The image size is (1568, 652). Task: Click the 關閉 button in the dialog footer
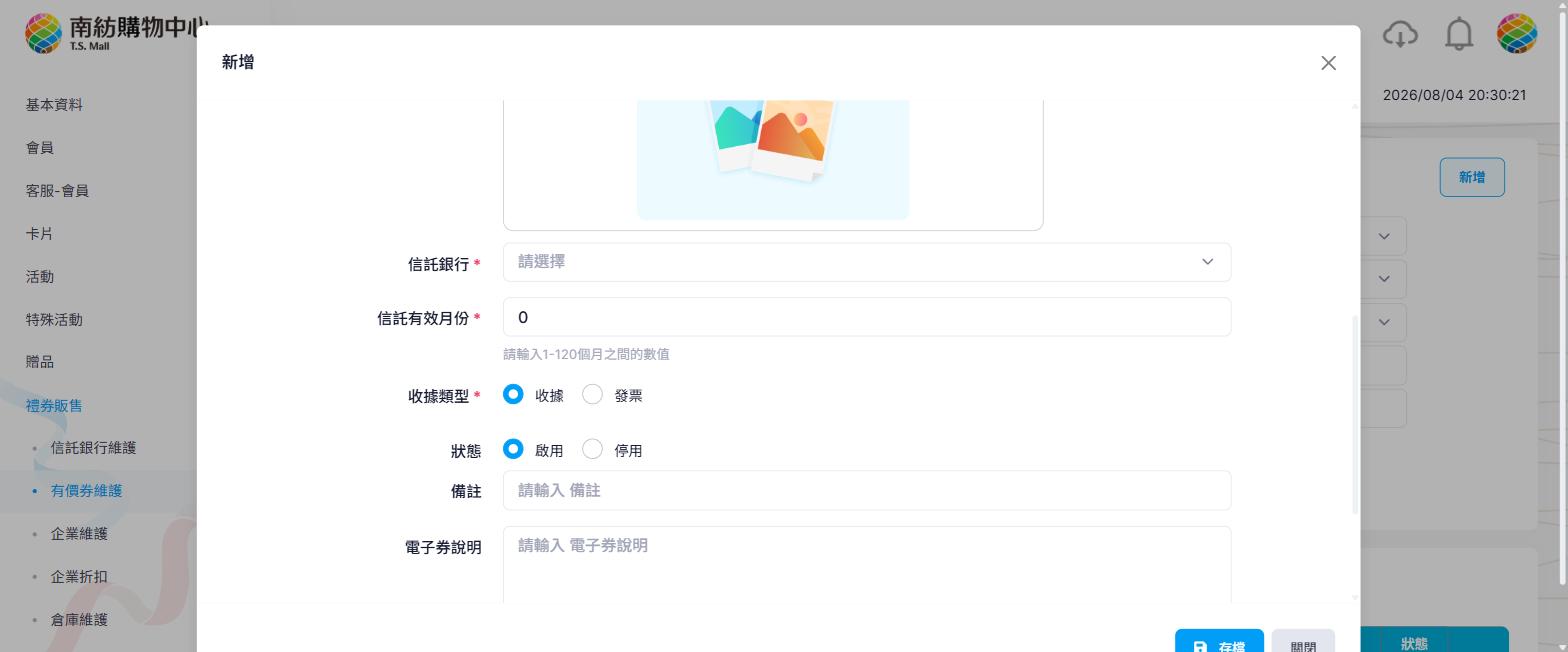1303,641
